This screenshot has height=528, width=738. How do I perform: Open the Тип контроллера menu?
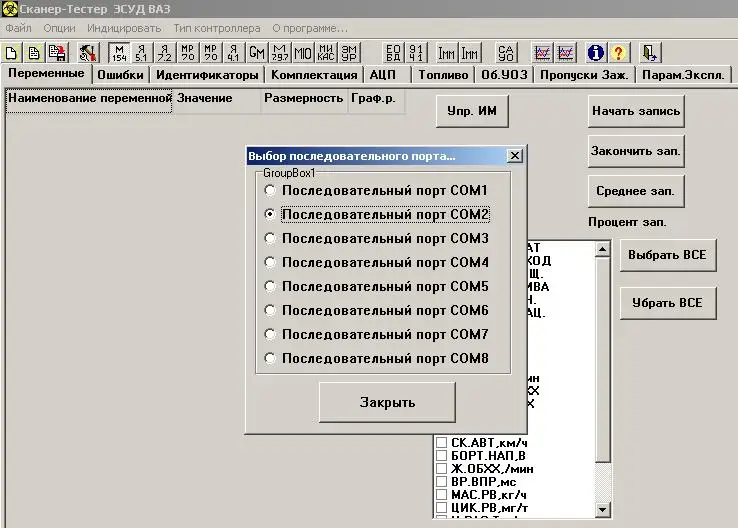click(x=217, y=28)
